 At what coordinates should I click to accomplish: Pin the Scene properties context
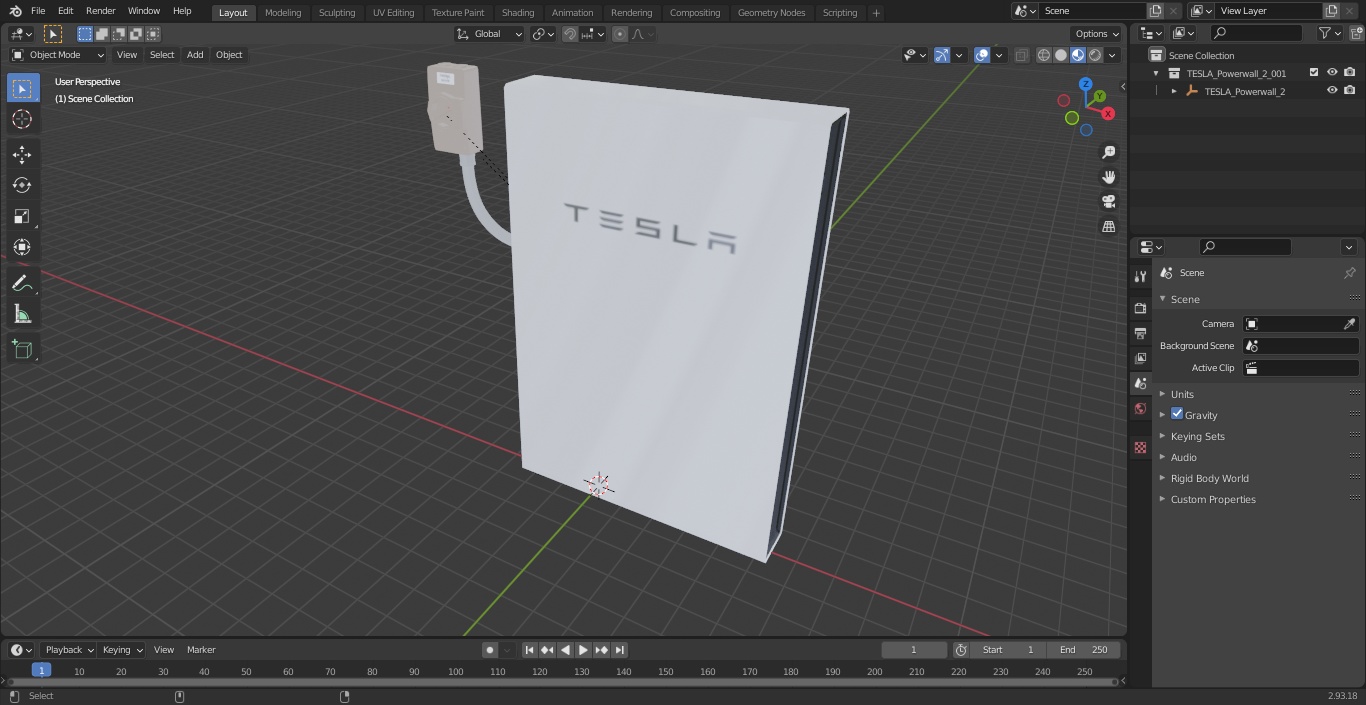coord(1349,273)
